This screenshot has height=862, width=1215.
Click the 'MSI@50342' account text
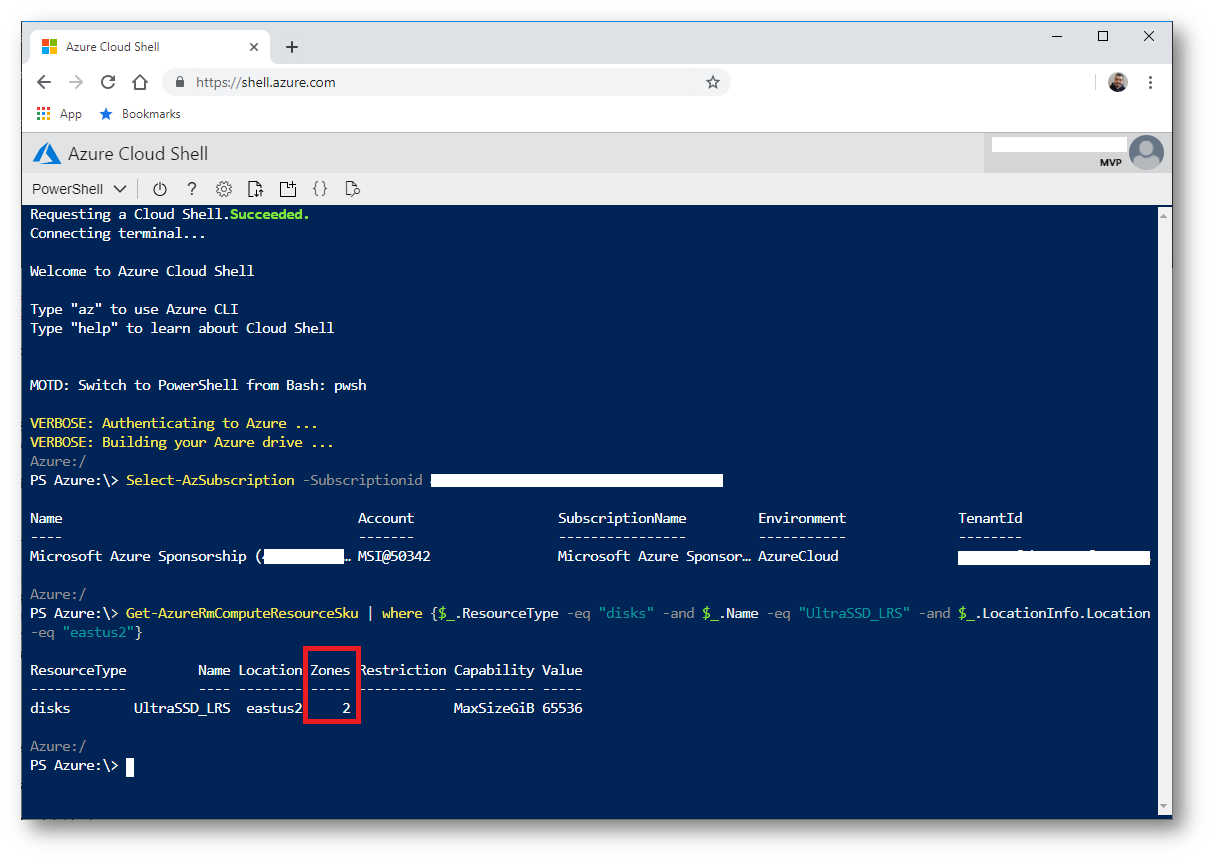click(x=394, y=556)
